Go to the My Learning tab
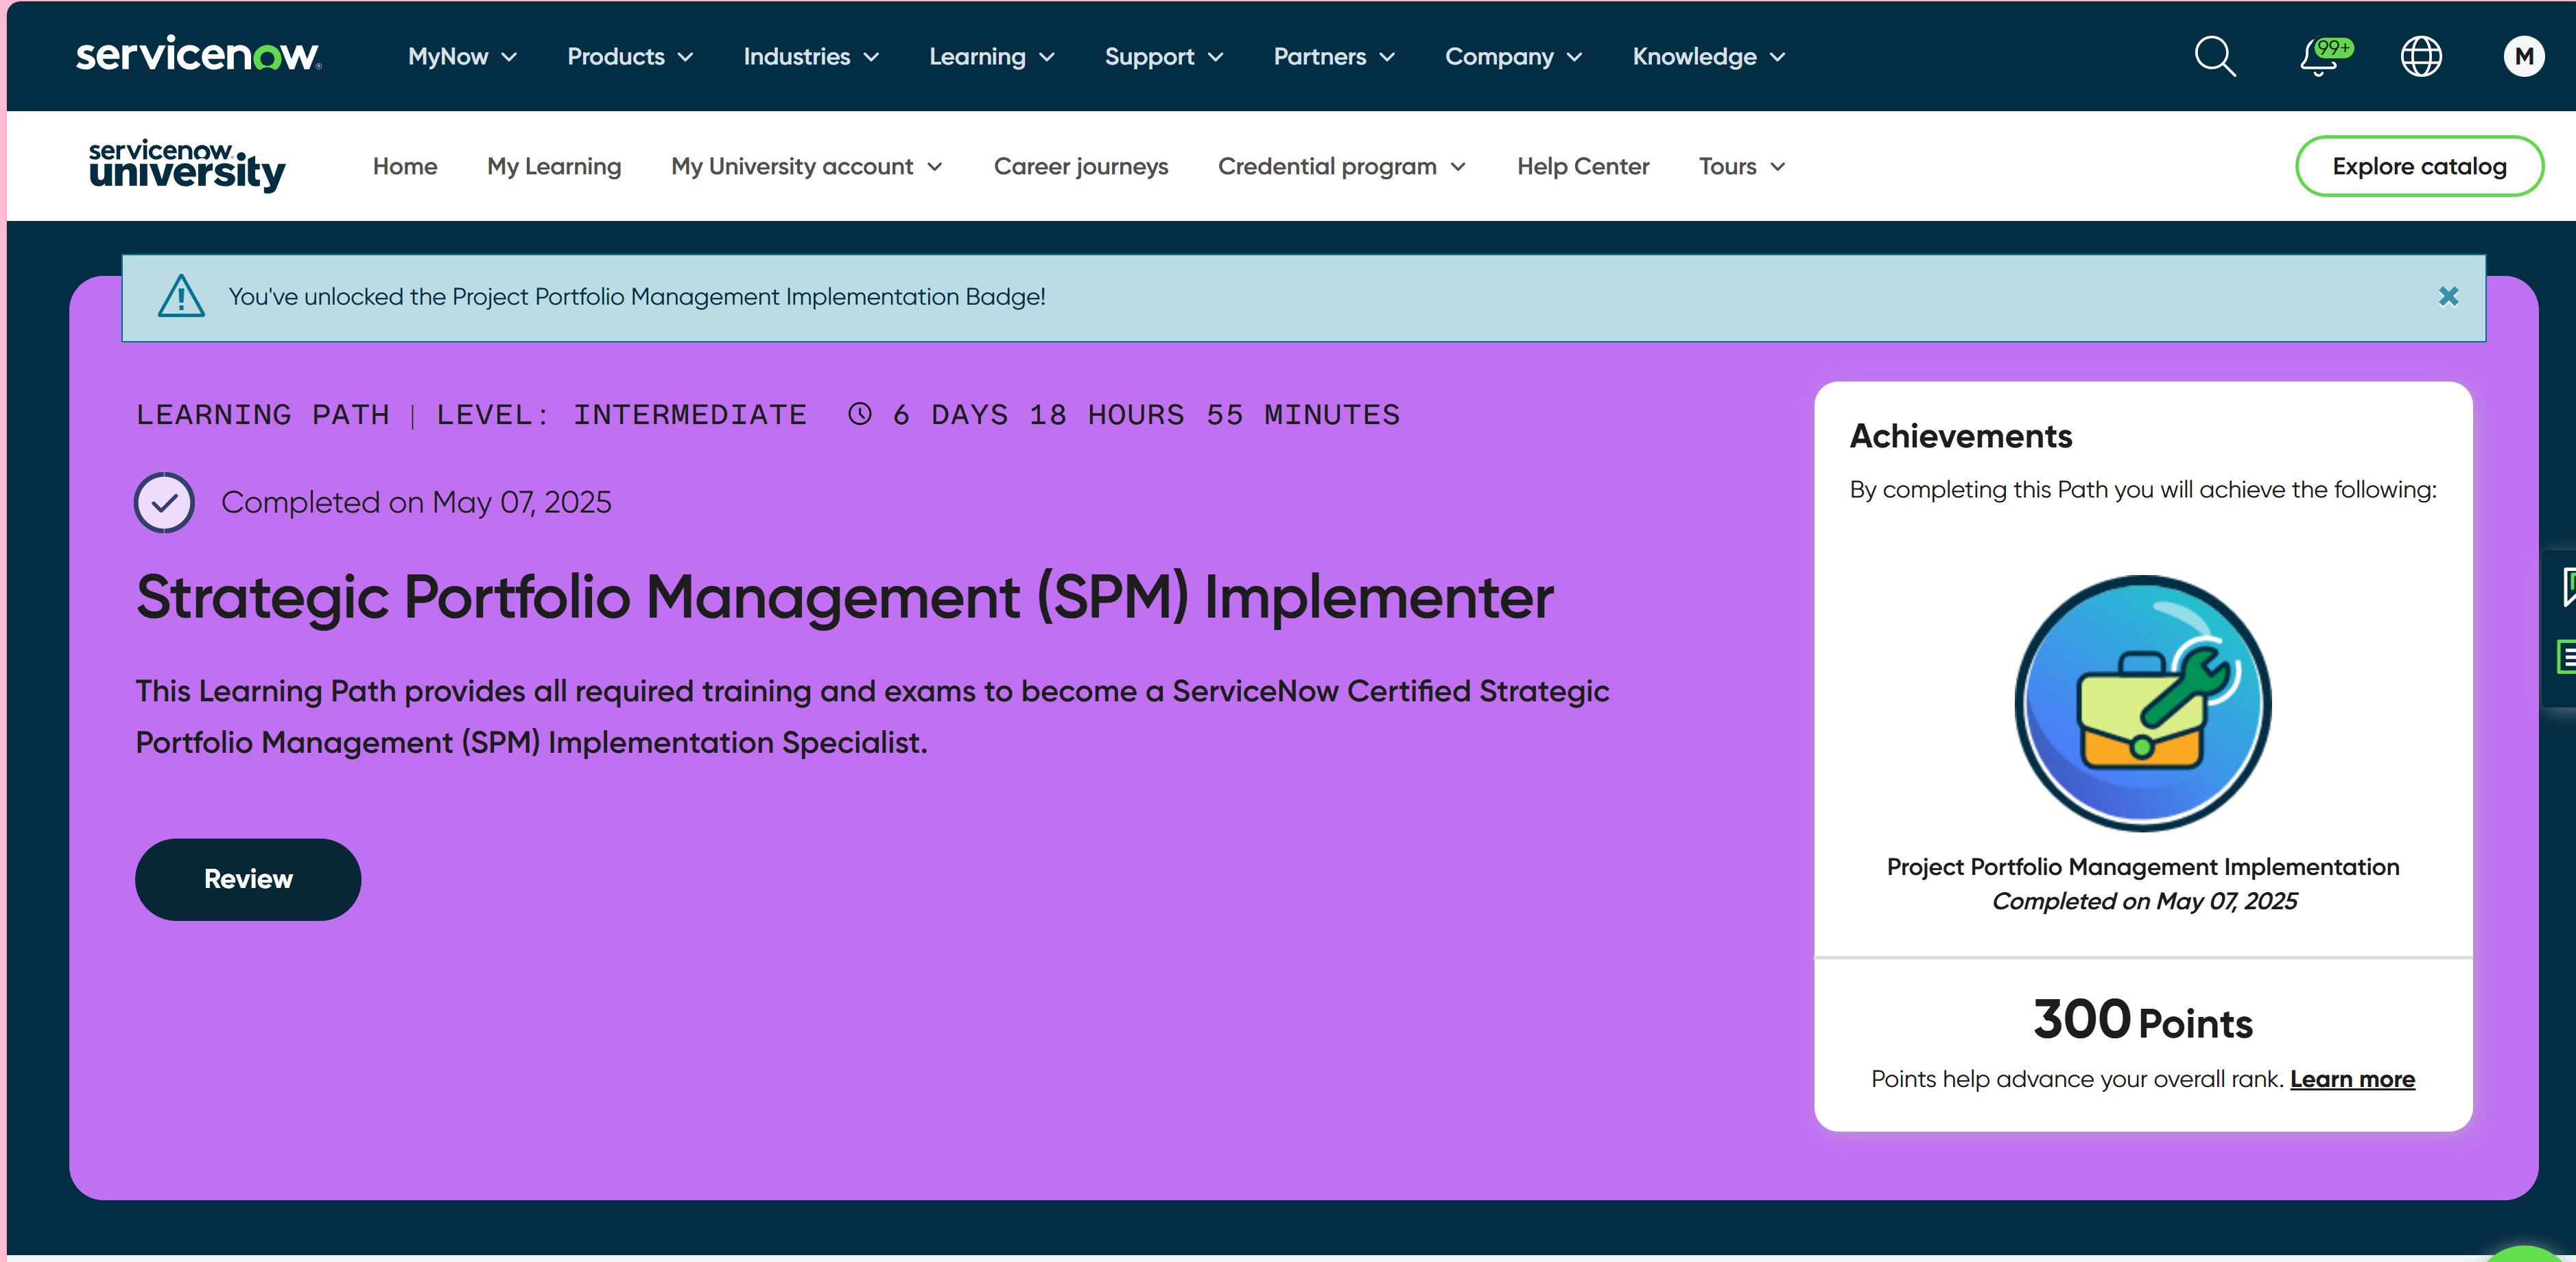This screenshot has height=1262, width=2576. pos(554,167)
